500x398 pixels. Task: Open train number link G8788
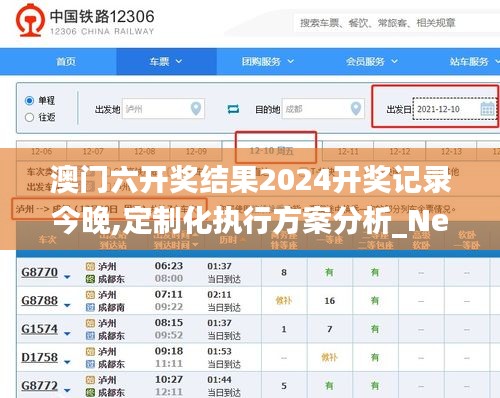pyautogui.click(x=39, y=301)
